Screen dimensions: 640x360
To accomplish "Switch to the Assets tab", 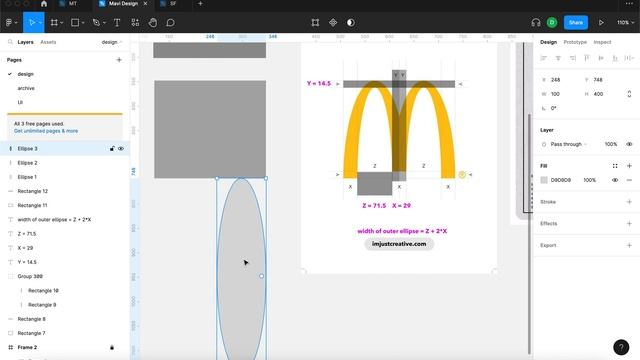I will click(48, 42).
